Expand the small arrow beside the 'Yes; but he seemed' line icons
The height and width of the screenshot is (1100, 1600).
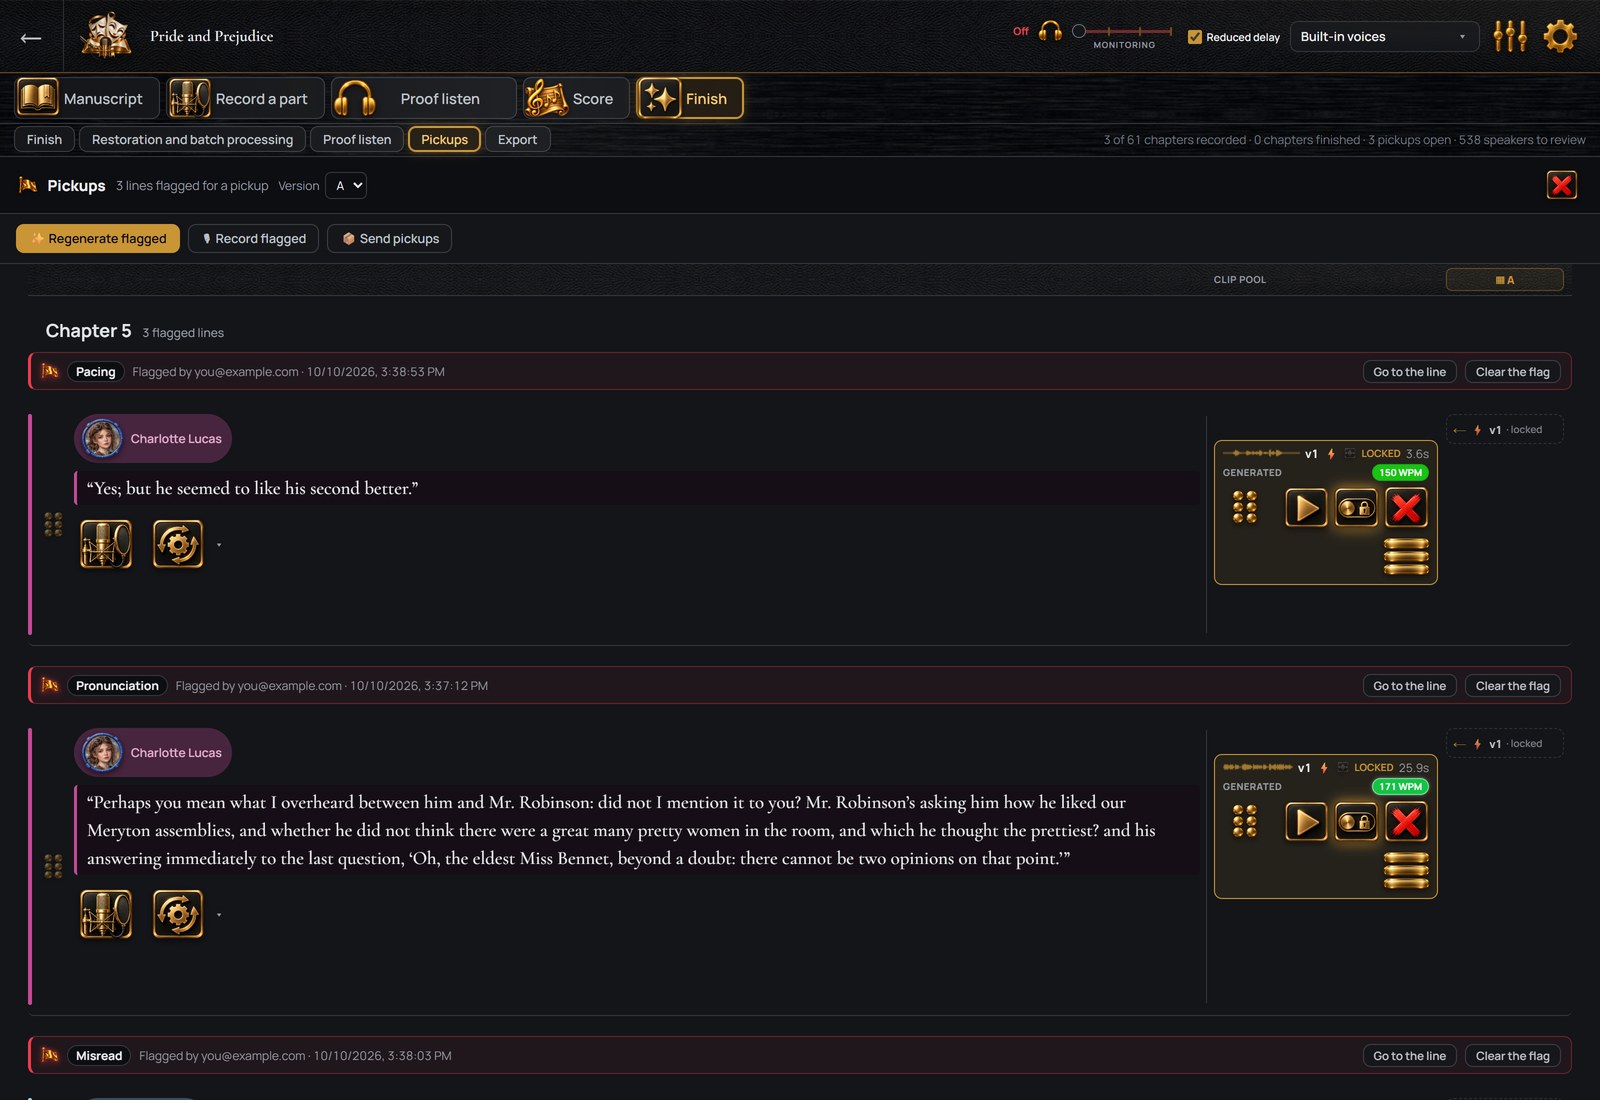pyautogui.click(x=219, y=545)
